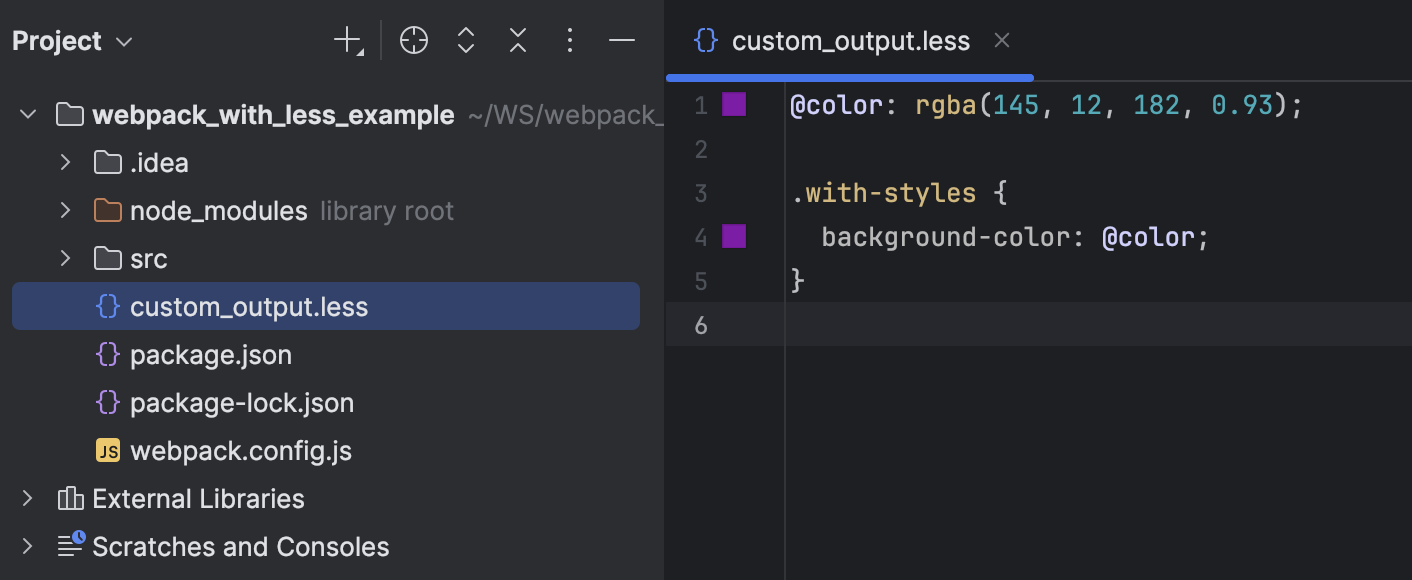
Task: Click the purple color swatch on line 1 gutter
Action: point(734,104)
